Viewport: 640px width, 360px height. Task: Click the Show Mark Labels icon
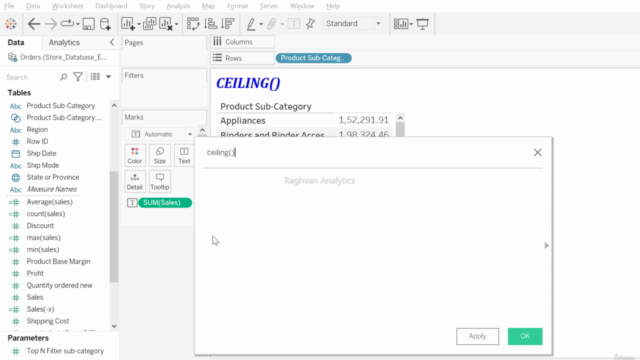[x=293, y=24]
